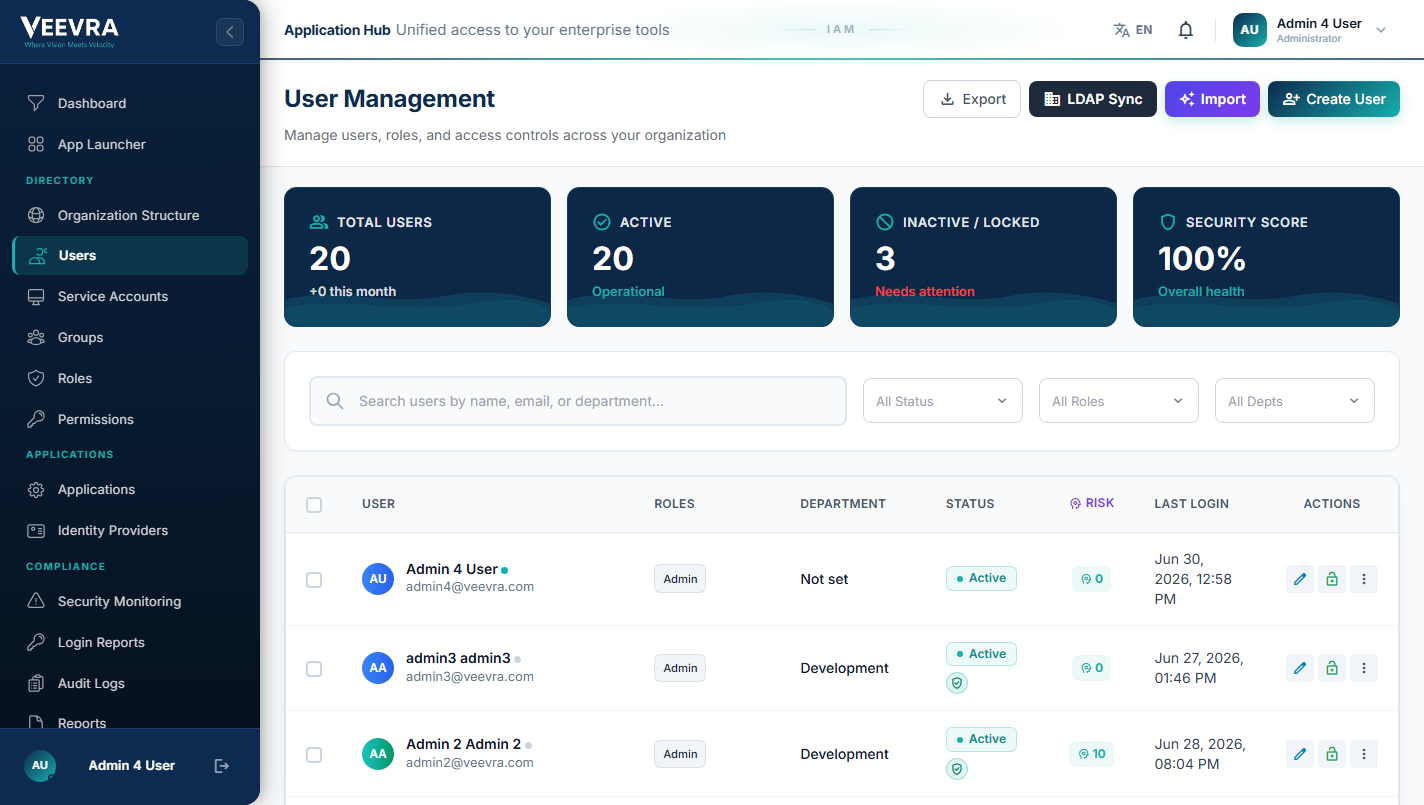The image size is (1424, 805).
Task: Go to Organization Structure
Action: click(130, 215)
